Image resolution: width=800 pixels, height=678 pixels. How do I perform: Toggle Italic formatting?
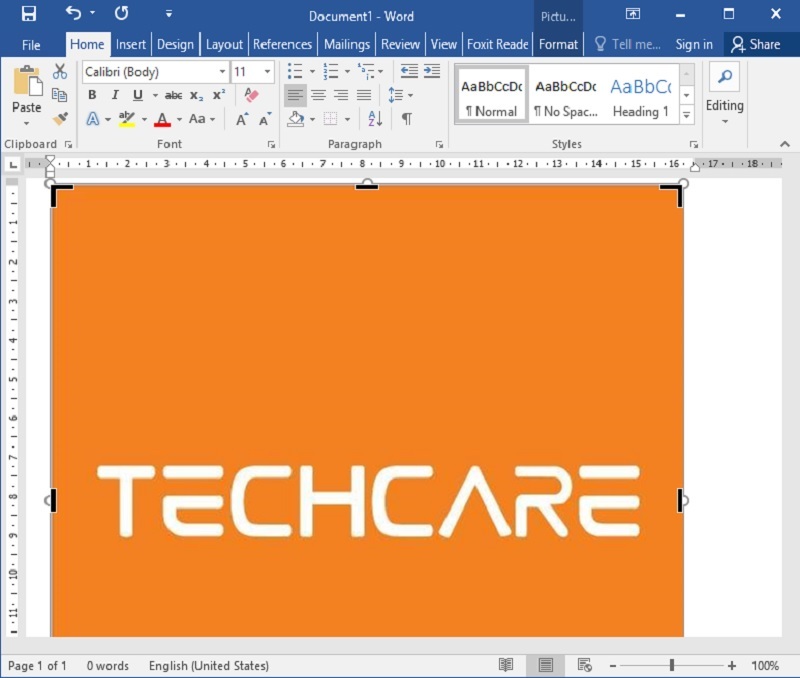[x=115, y=95]
